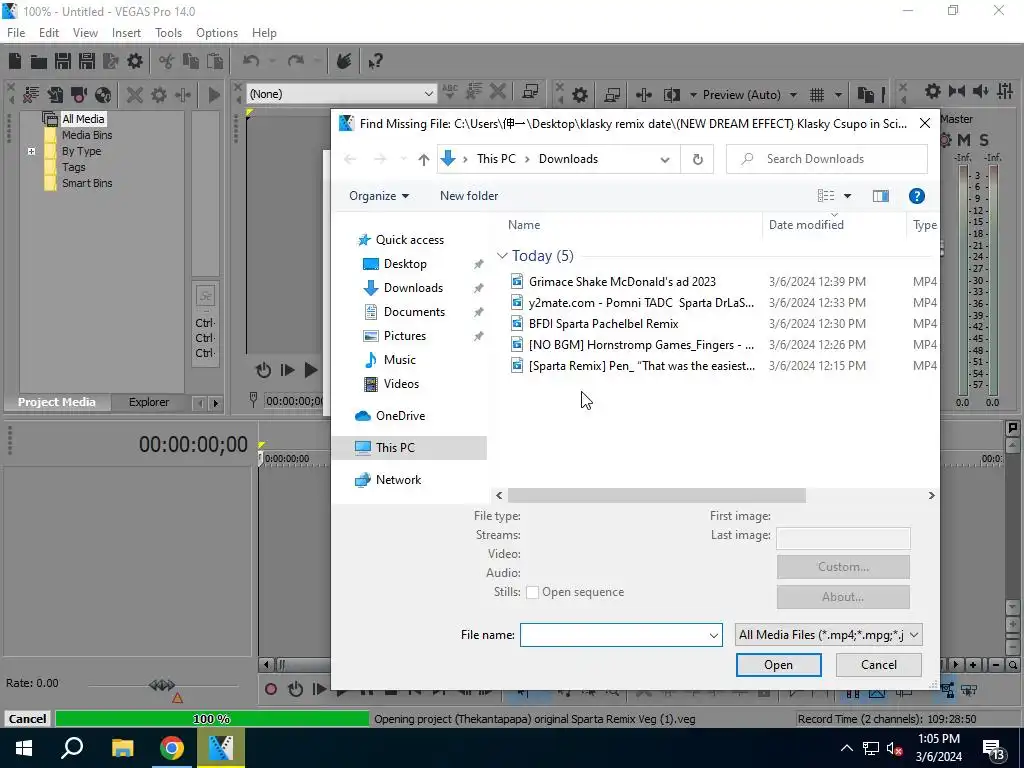
Task: Toggle Solo S button on Master bus
Action: 984,140
